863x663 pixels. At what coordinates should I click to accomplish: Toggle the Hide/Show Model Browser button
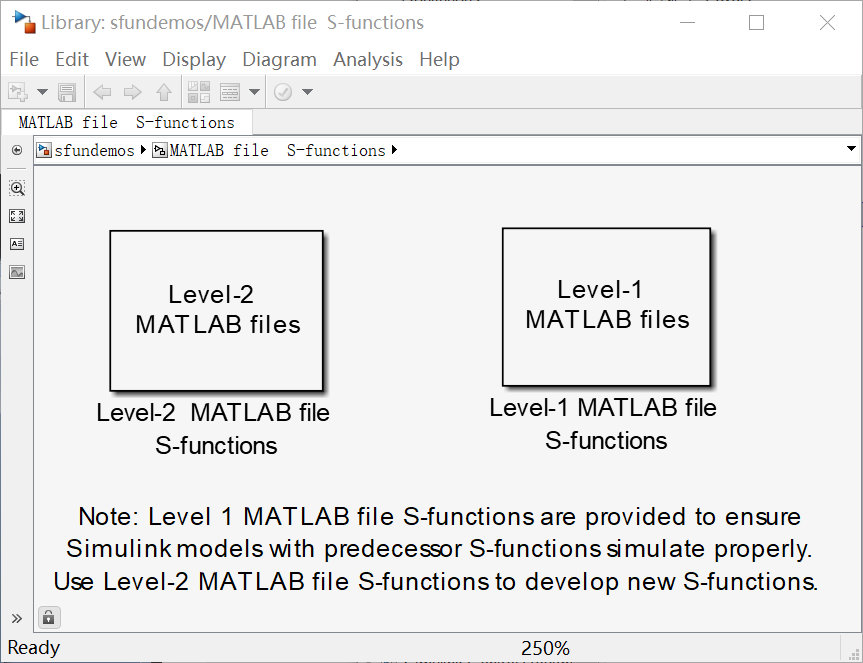[x=17, y=150]
